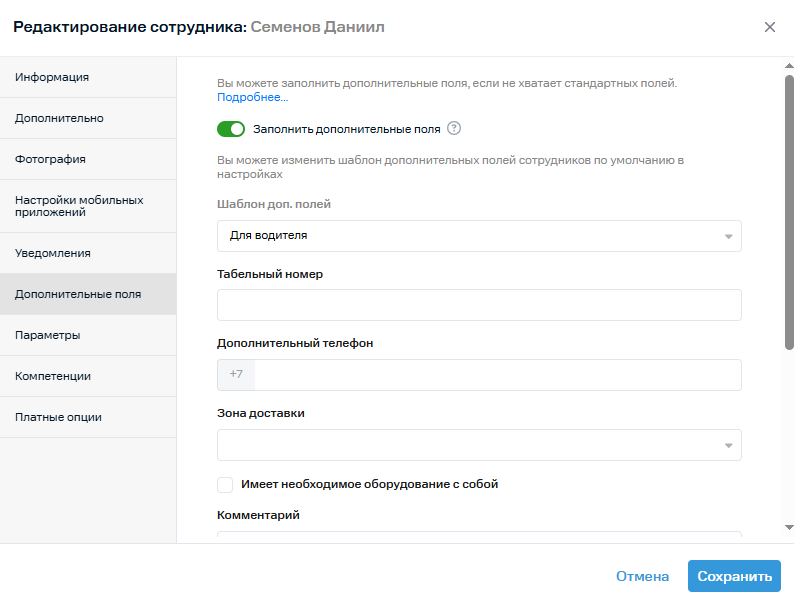Open the 'Параметры' tab
This screenshot has width=794, height=604.
click(88, 335)
